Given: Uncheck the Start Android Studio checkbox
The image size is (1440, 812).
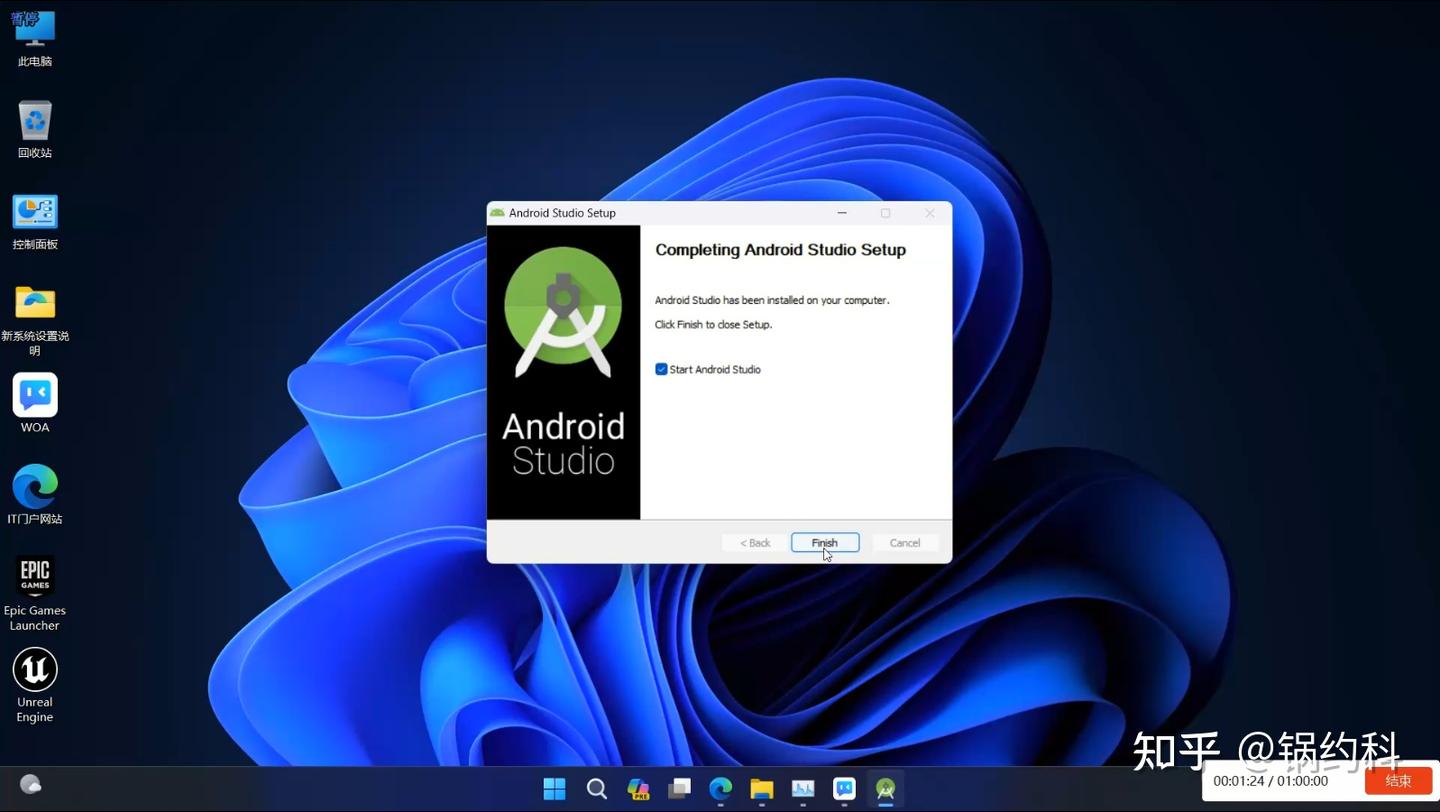Looking at the screenshot, I should pos(661,369).
